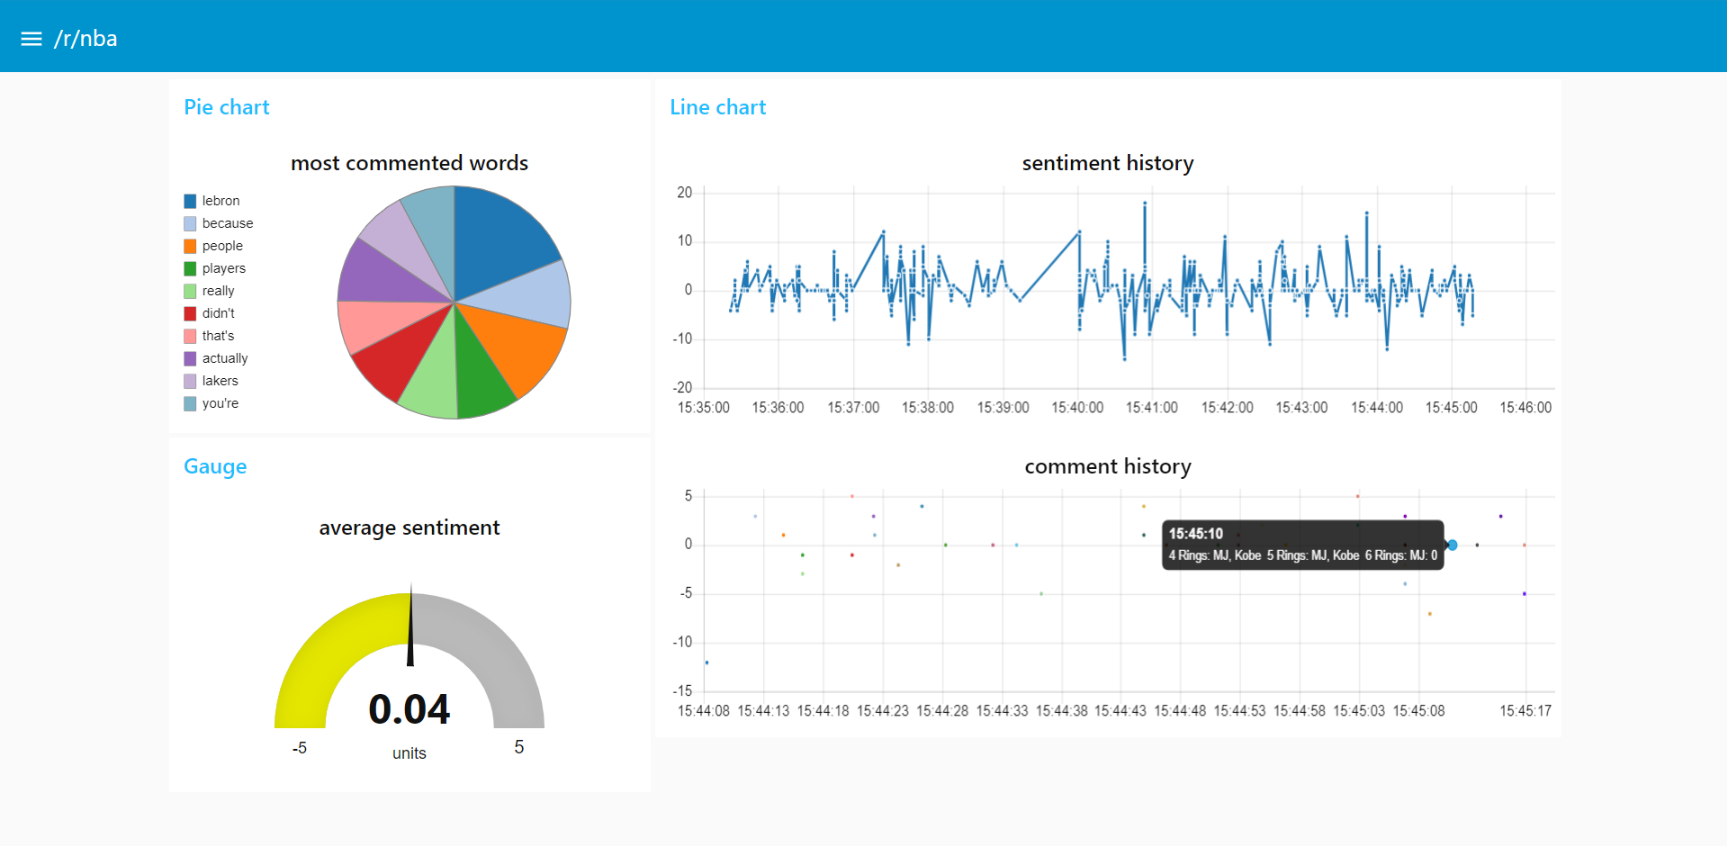Click the /r/nba page title

click(86, 39)
